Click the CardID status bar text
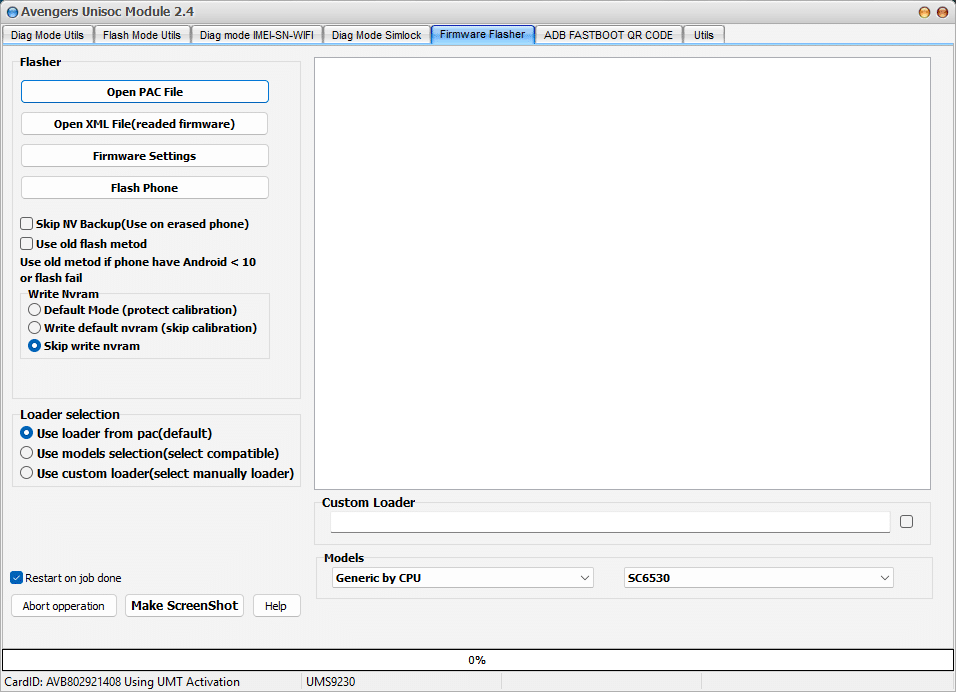 click(x=122, y=682)
